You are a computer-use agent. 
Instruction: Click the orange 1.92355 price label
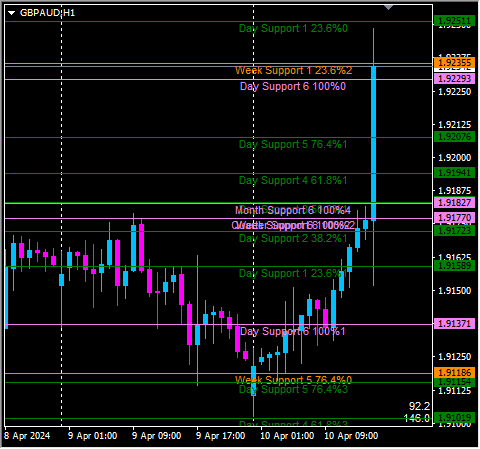(454, 63)
